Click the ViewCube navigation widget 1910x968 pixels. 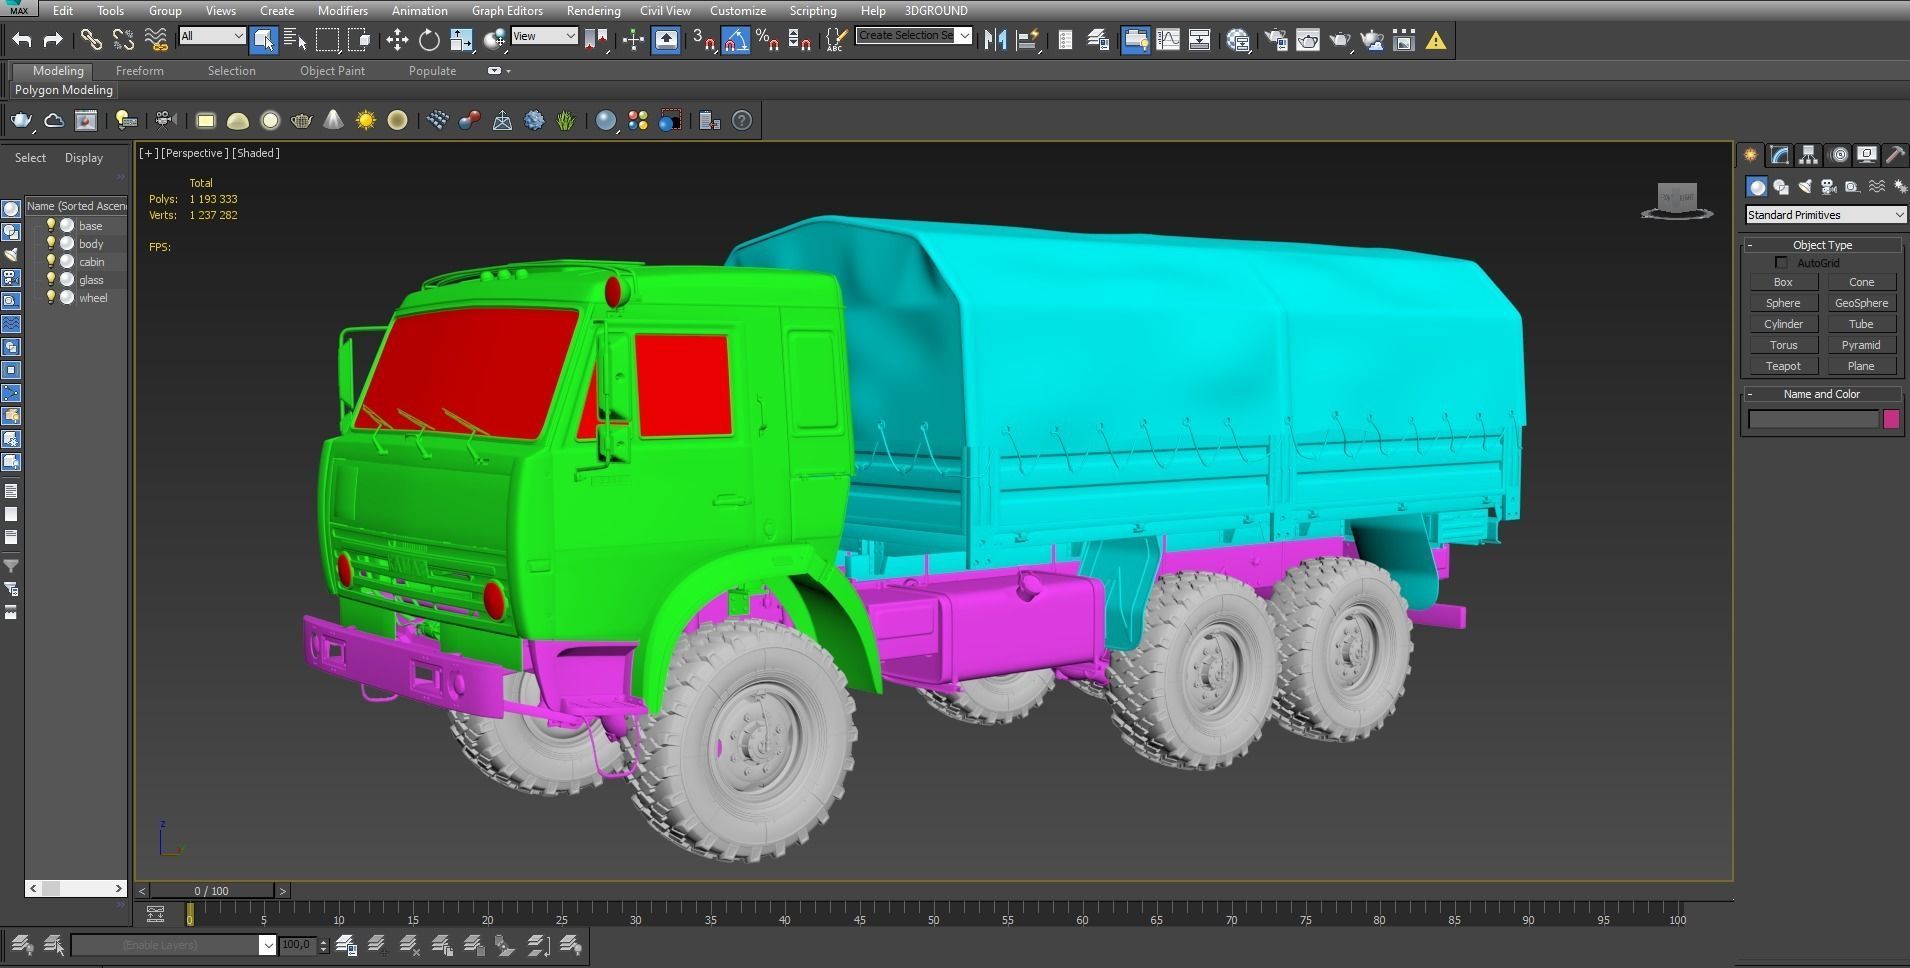pyautogui.click(x=1677, y=200)
